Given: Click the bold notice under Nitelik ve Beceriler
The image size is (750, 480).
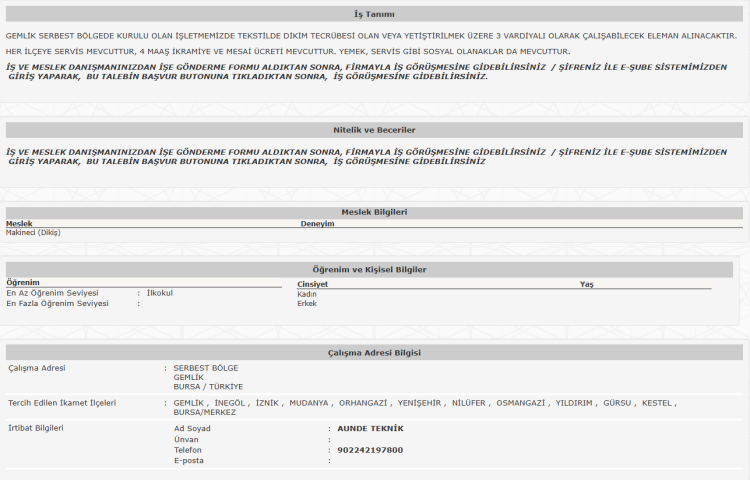Looking at the screenshot, I should point(366,156).
